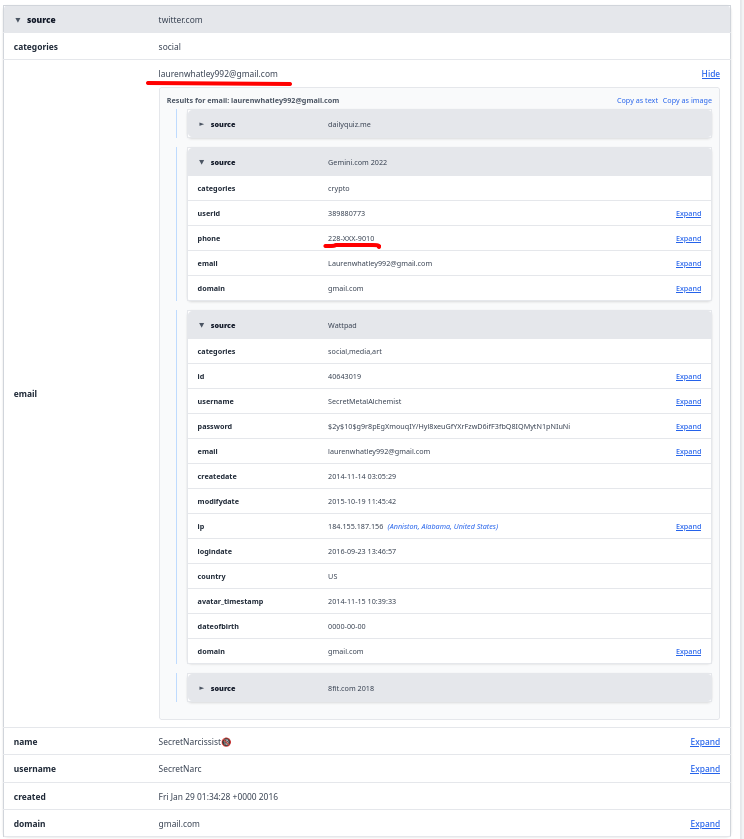Expand the Wattpad id row
This screenshot has height=839, width=744.
coord(688,377)
